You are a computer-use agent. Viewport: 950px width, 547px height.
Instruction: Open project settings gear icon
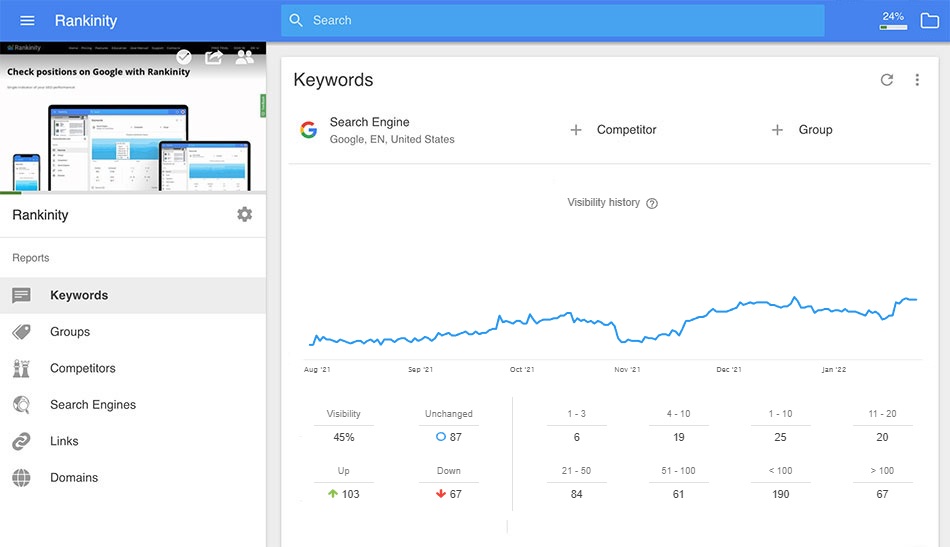244,214
